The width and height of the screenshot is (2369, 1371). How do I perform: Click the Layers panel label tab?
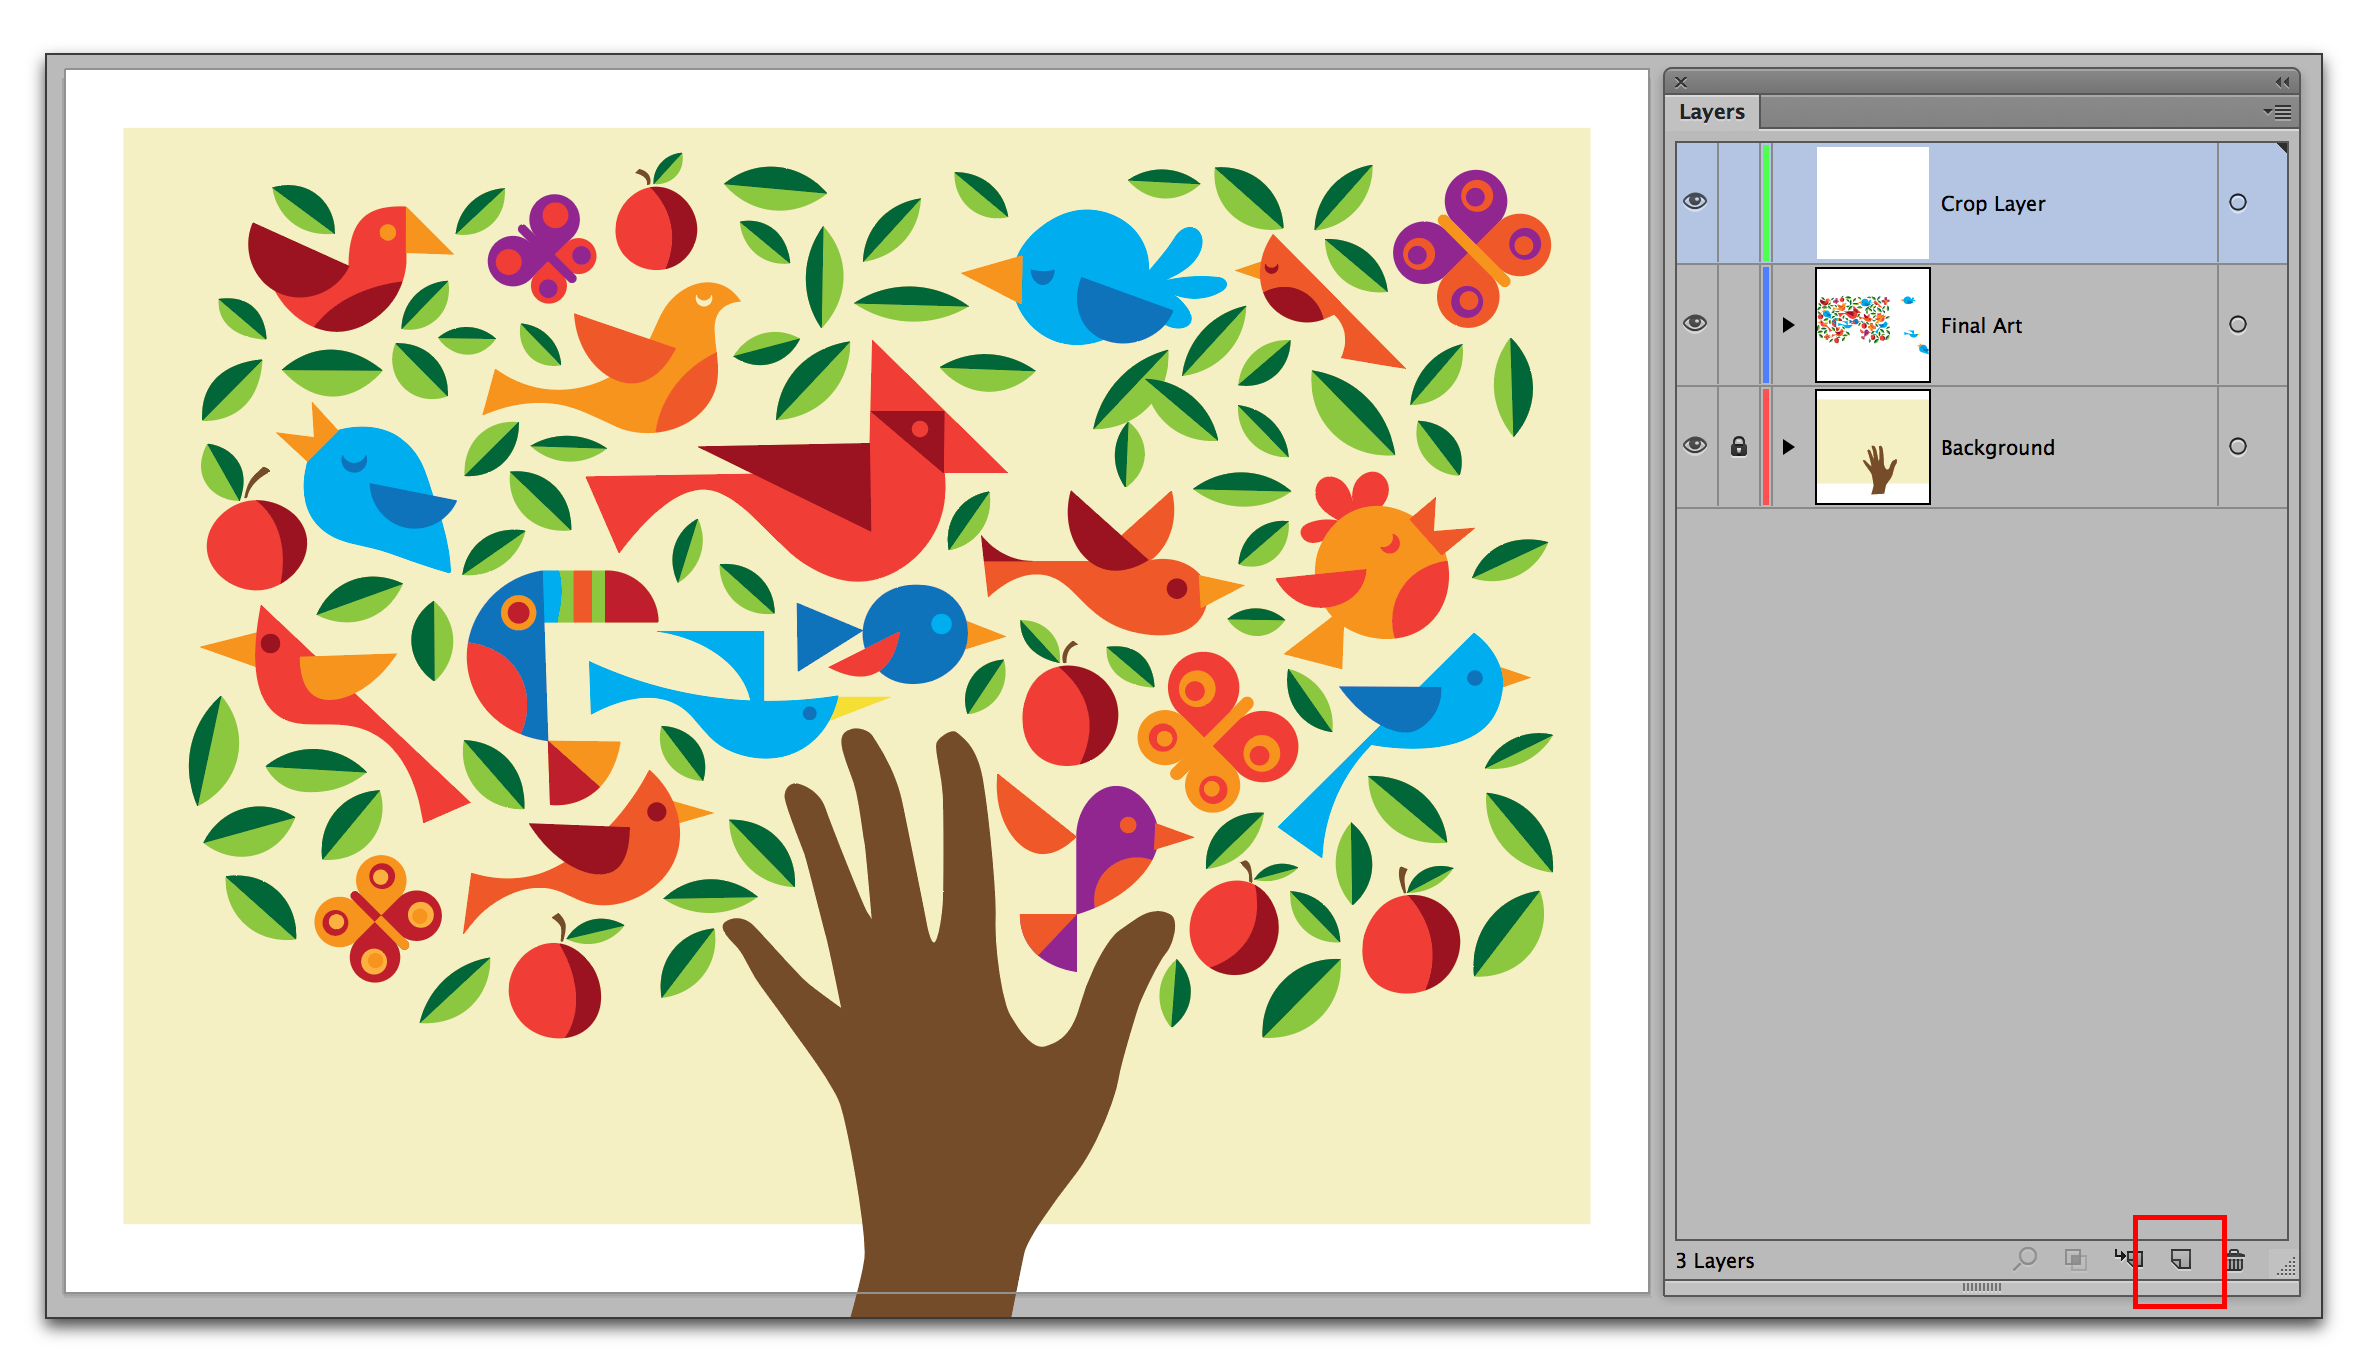pos(1713,113)
